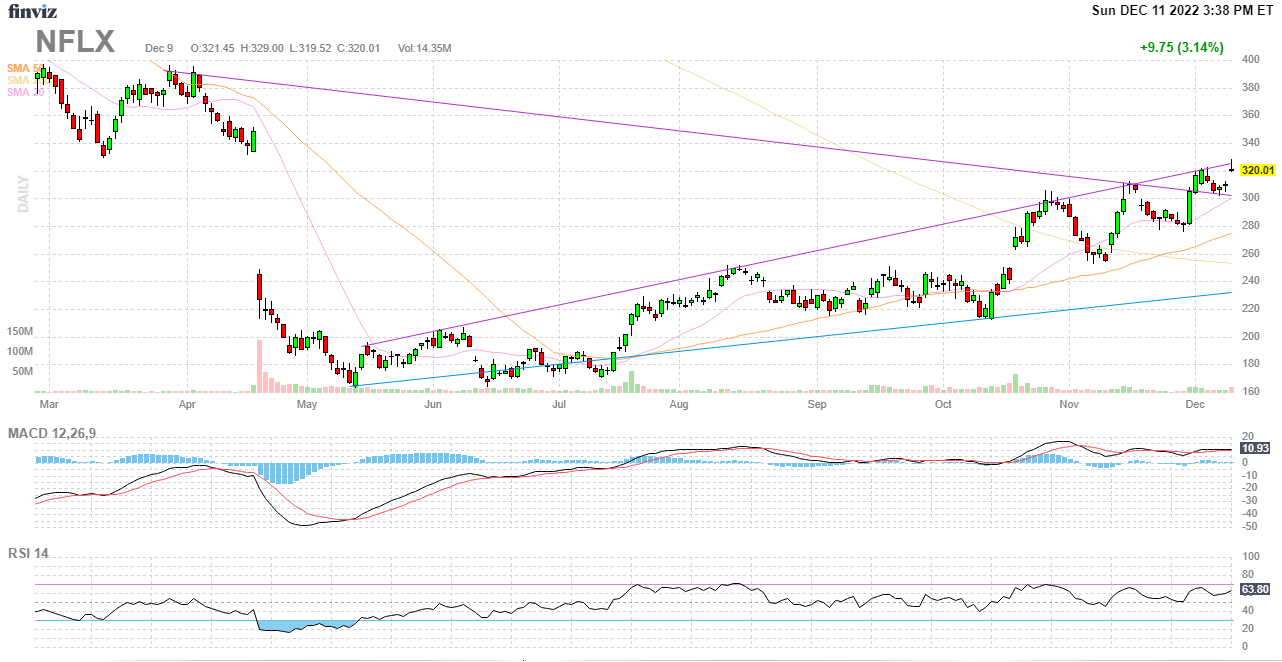Screen dimensions: 1282x662
Task: Select the yellow 320.01 current price tag
Action: pyautogui.click(x=1257, y=171)
